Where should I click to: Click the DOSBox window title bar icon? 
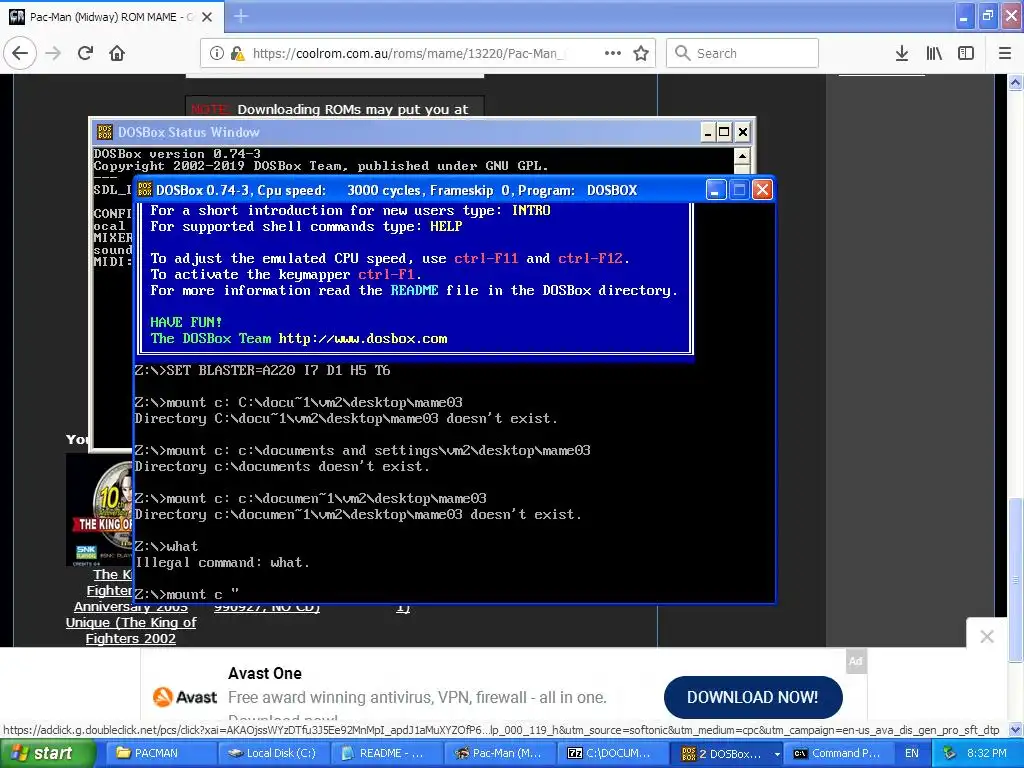[145, 190]
